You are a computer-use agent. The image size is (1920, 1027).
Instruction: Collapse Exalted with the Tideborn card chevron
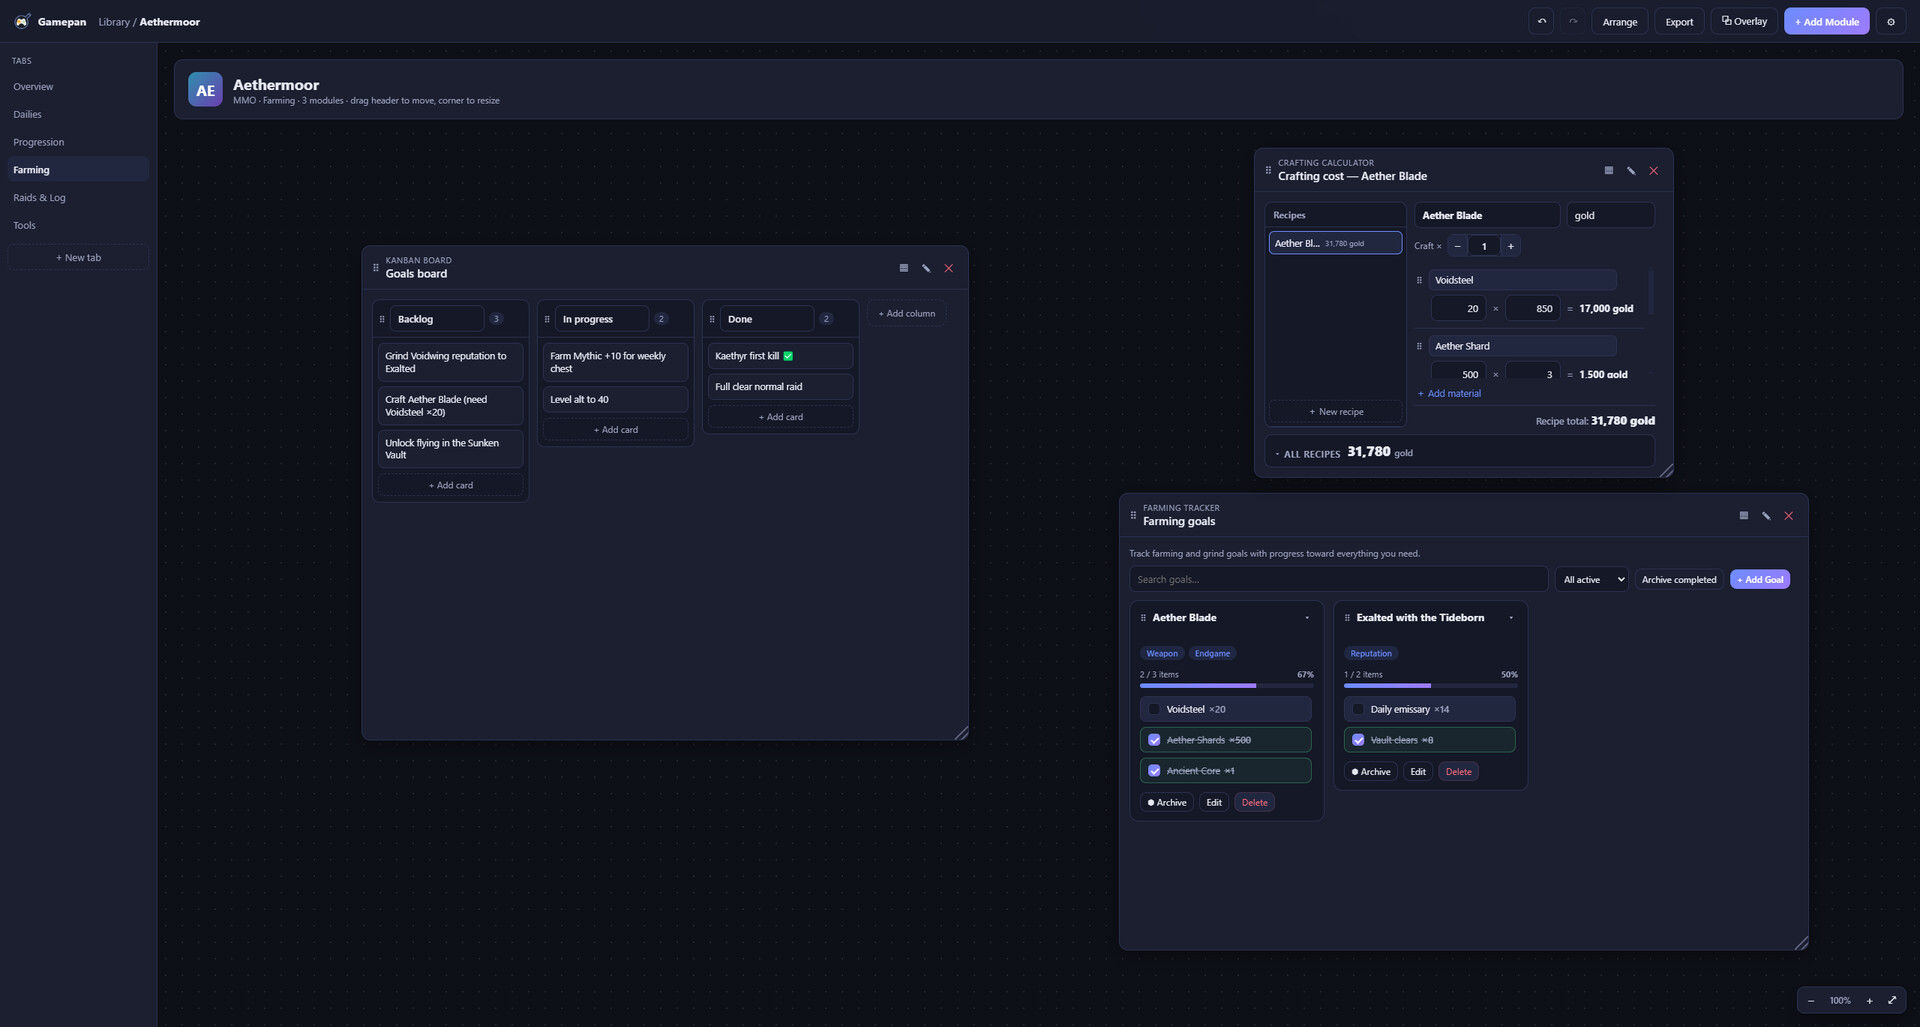tap(1511, 618)
